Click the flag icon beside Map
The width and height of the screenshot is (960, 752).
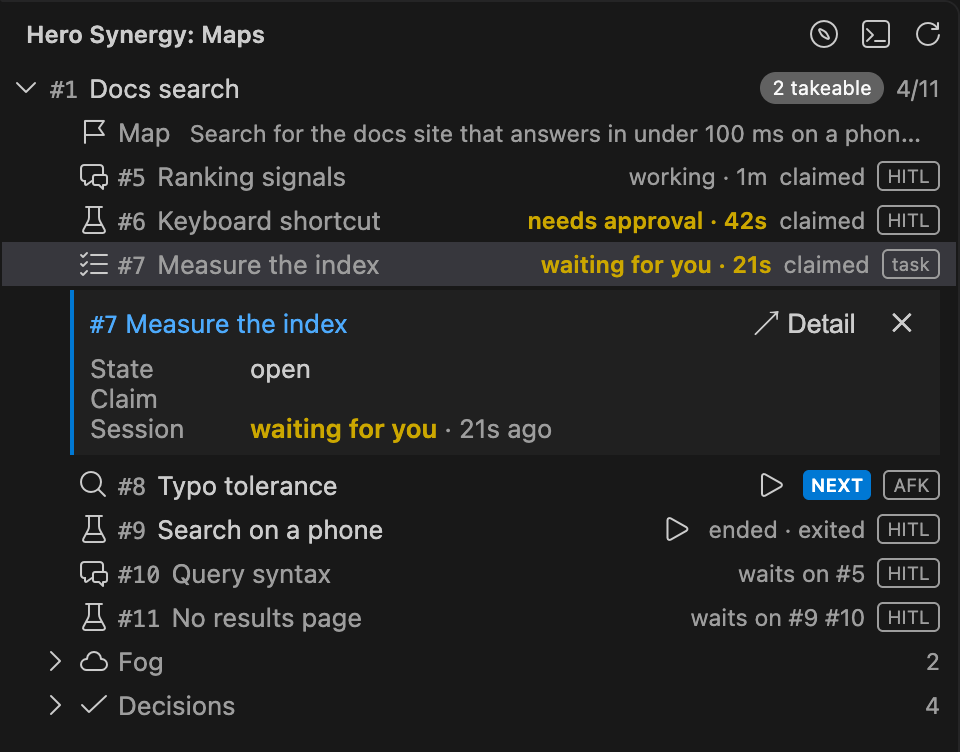[94, 132]
